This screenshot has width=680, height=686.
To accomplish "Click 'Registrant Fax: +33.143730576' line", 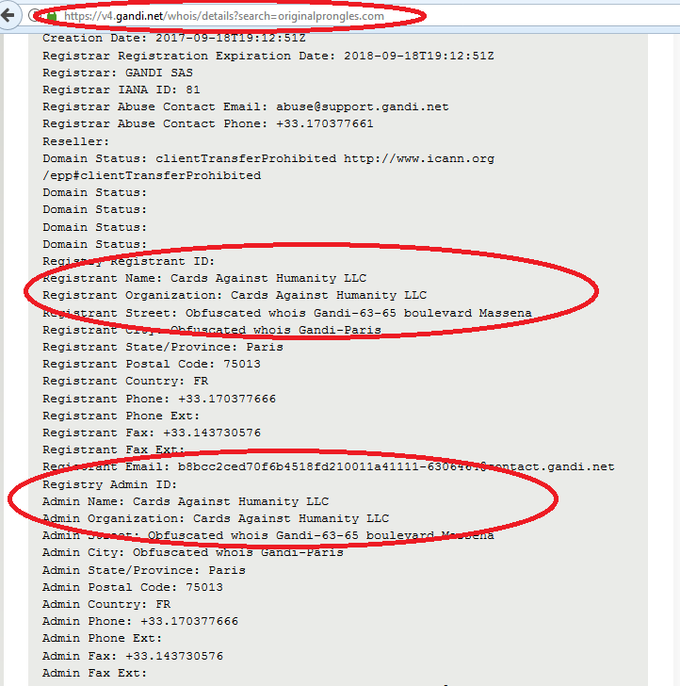I will click(151, 433).
